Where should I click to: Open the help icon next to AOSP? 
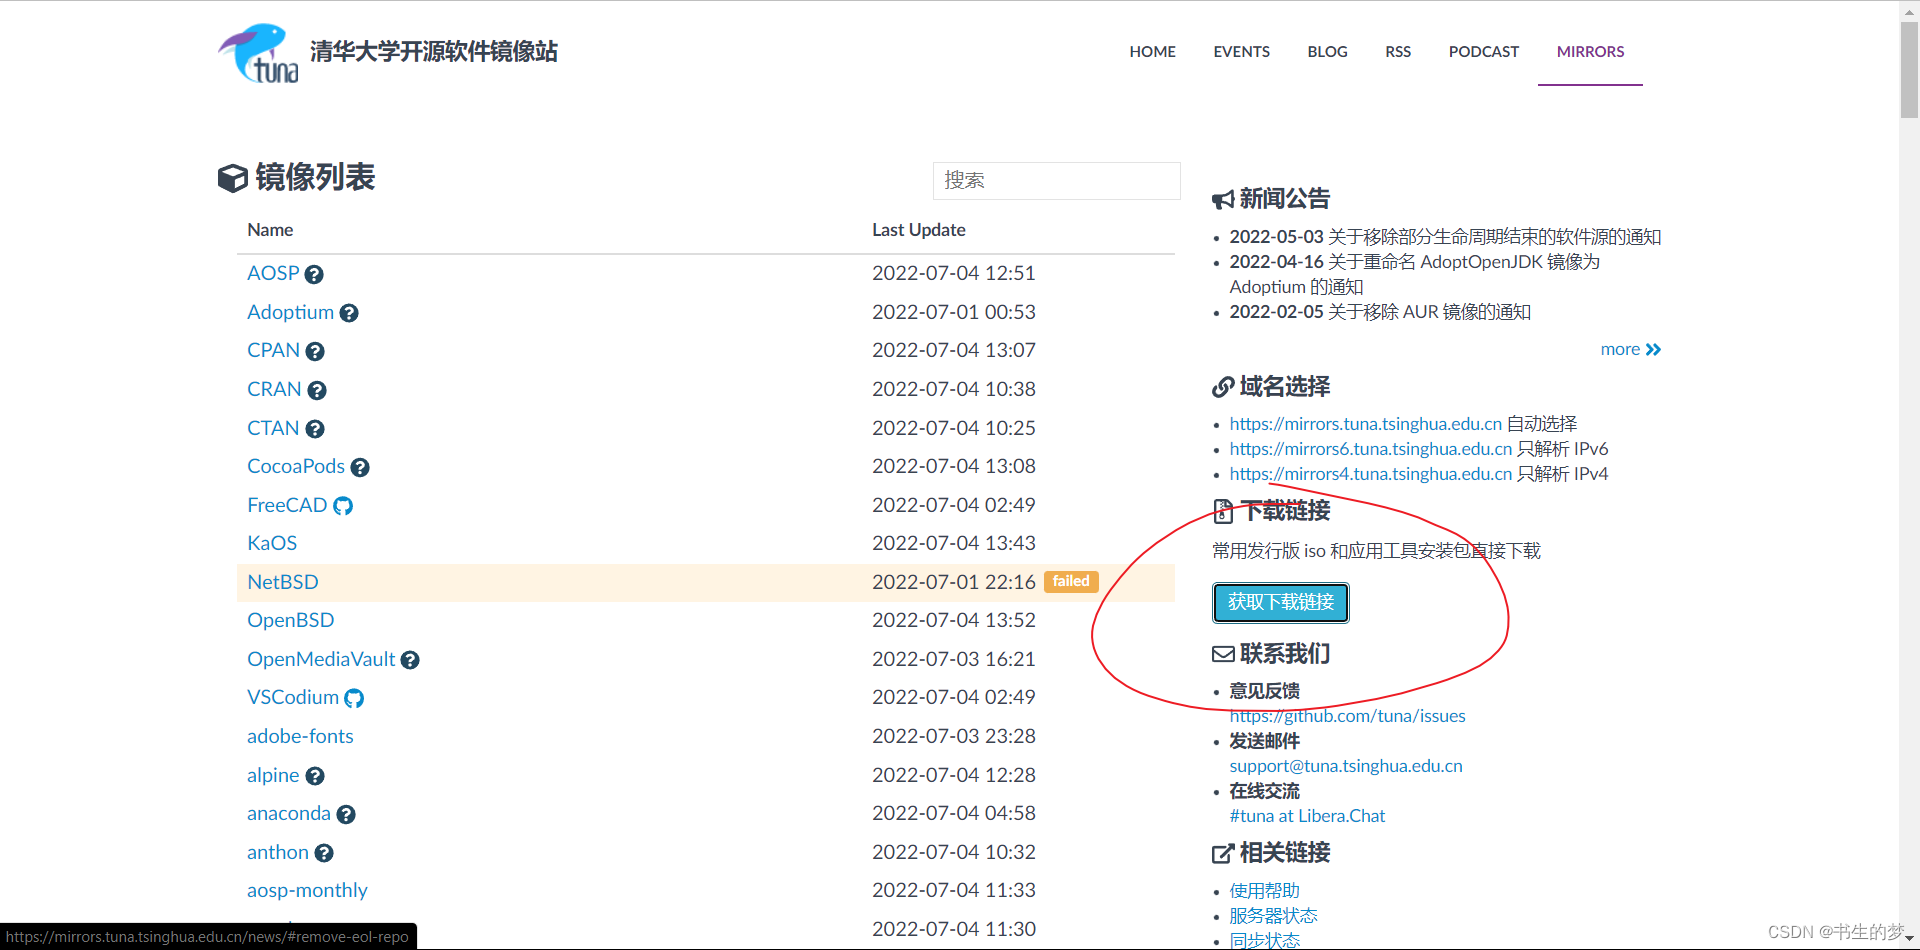tap(314, 274)
